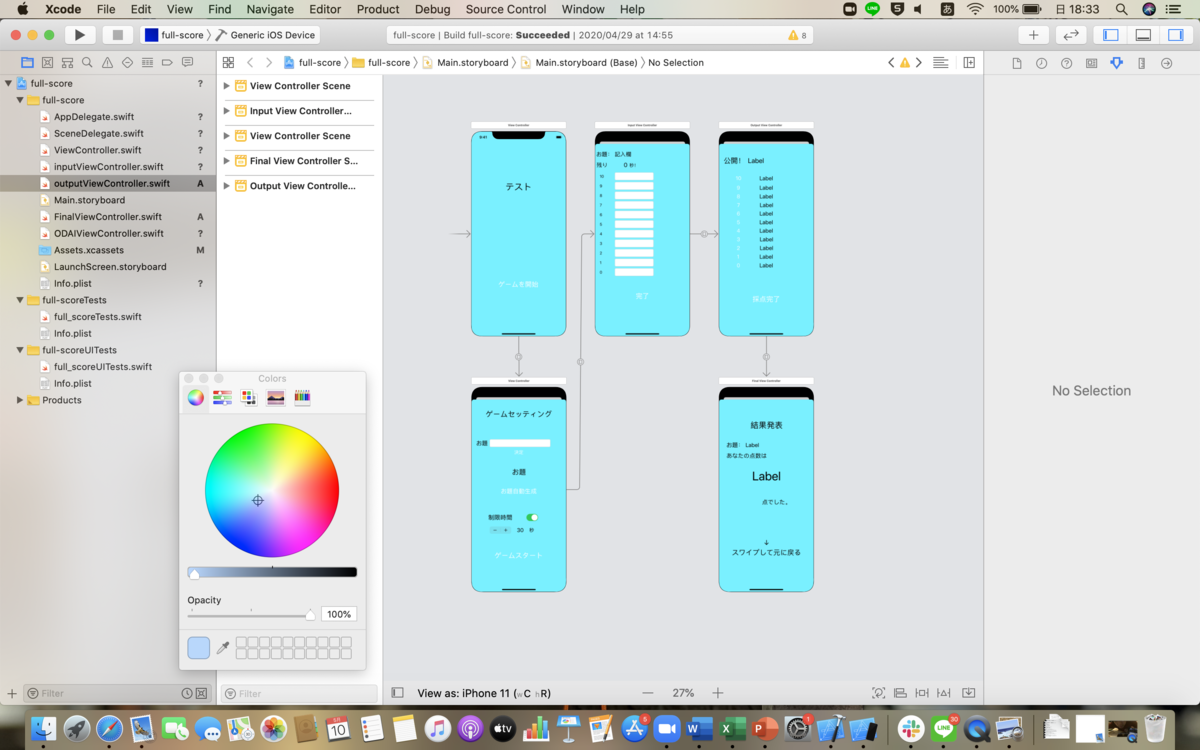The image size is (1200, 750).
Task: Toggle the inspectors panel visibility
Action: (x=1175, y=35)
